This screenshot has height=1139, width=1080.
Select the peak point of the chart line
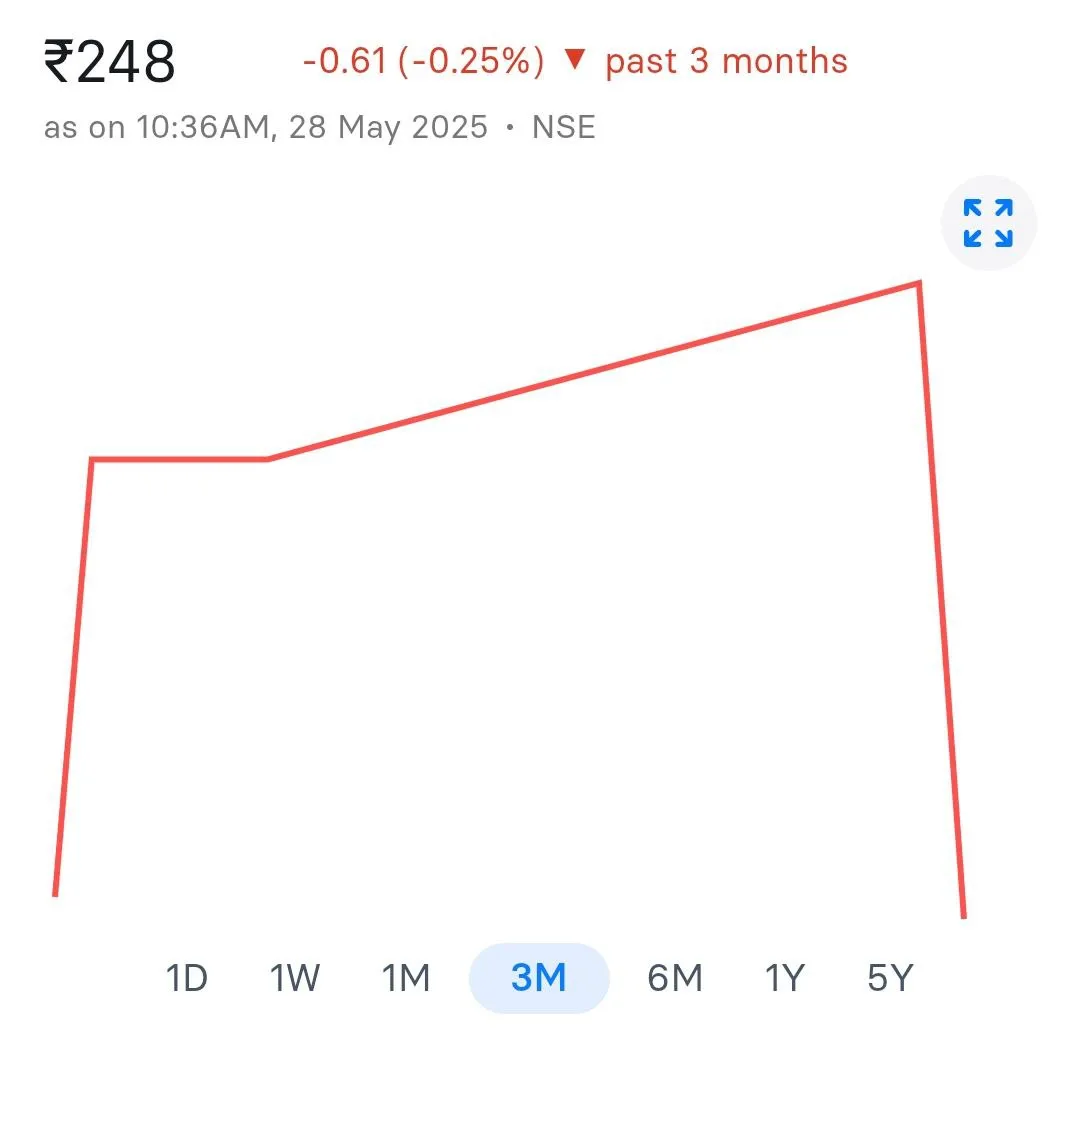click(x=919, y=283)
